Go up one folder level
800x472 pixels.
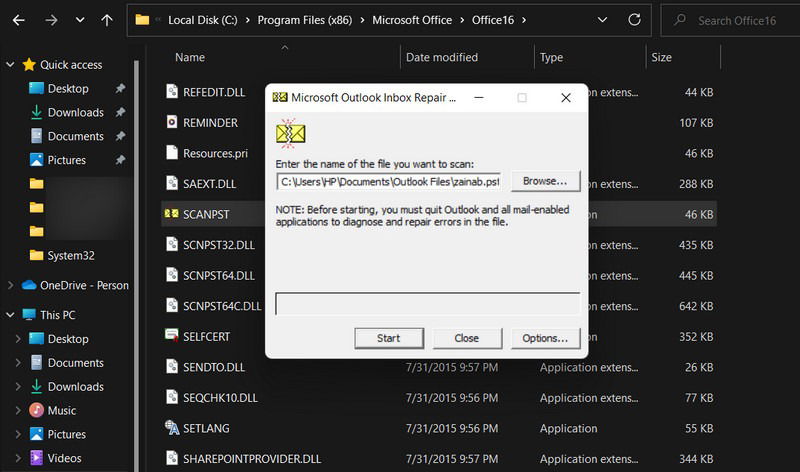[107, 20]
